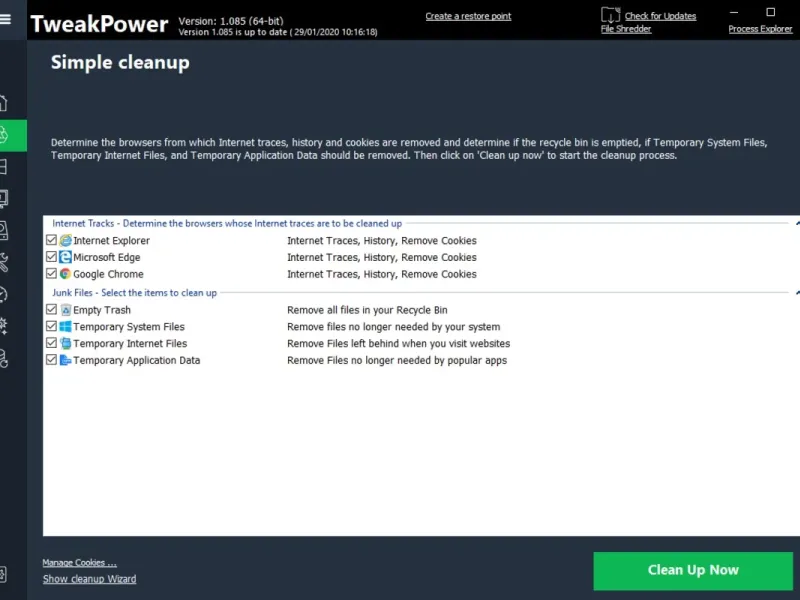The height and width of the screenshot is (600, 800).
Task: Click the Internet Explorer browser icon
Action: click(65, 240)
